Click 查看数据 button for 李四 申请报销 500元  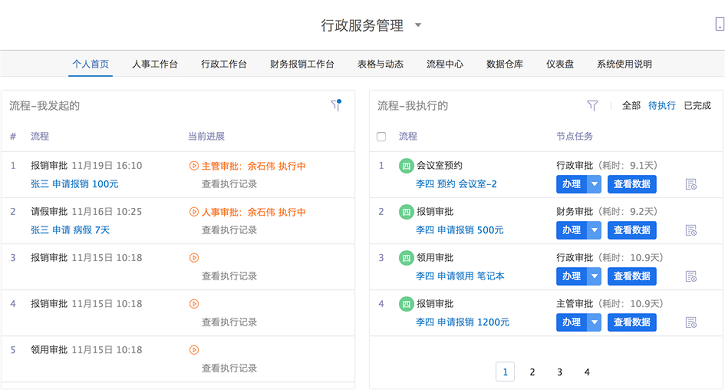point(632,230)
